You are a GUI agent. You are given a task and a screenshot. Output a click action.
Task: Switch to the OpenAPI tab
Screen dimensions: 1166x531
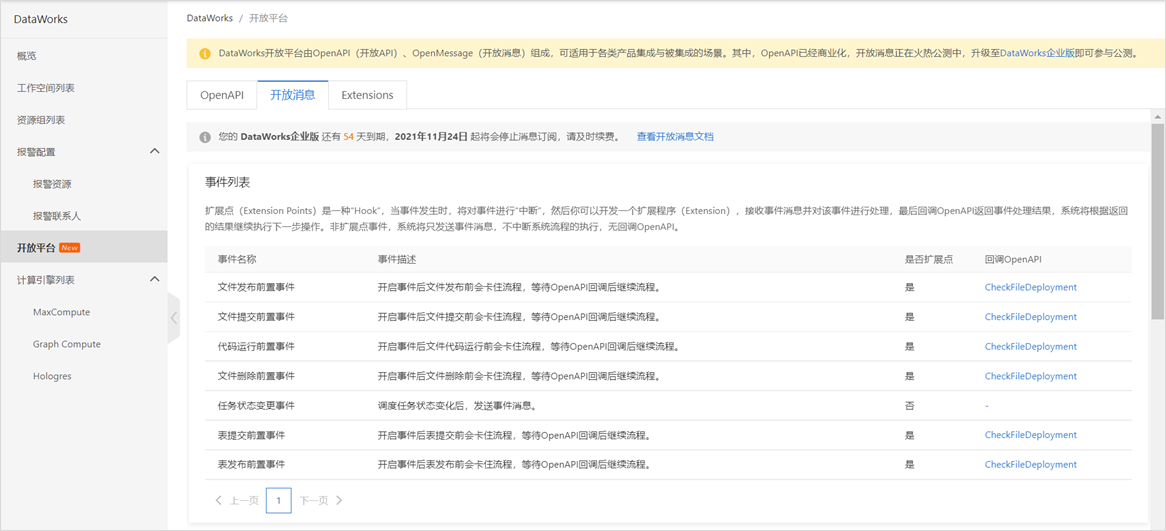(x=222, y=95)
